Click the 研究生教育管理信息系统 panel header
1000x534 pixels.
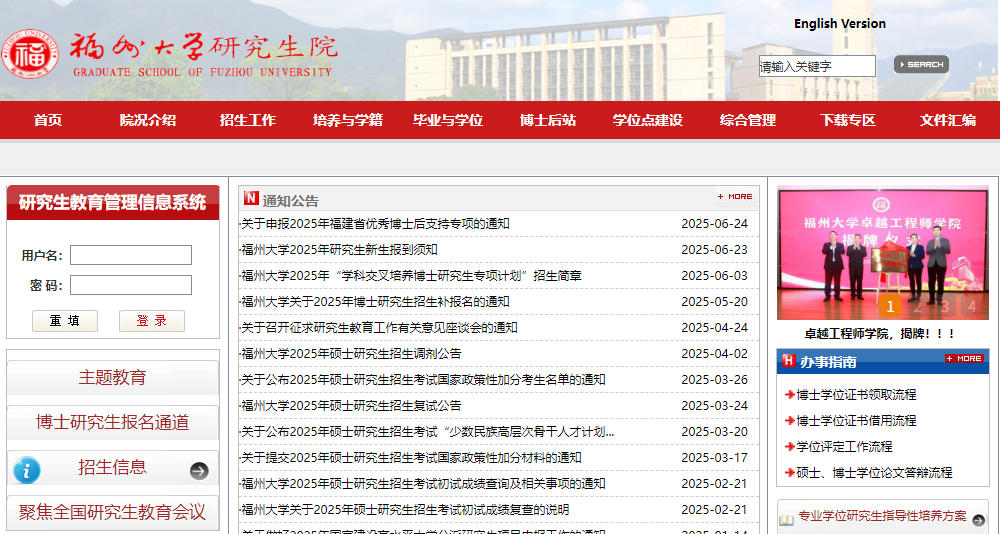(x=112, y=203)
